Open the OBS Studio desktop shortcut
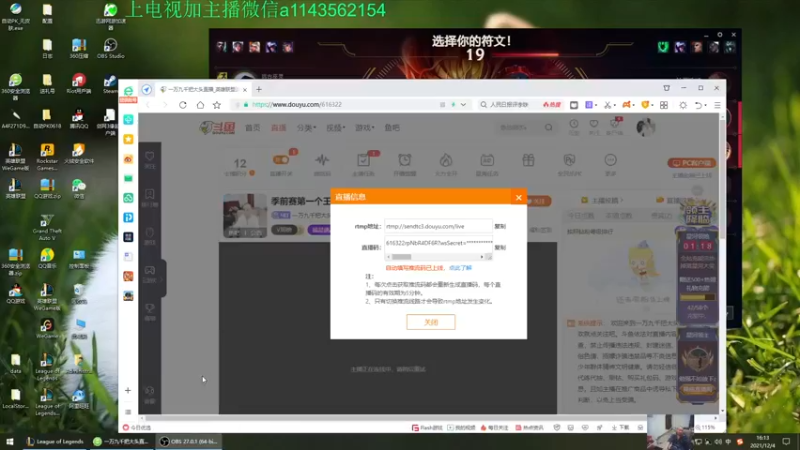 (110, 48)
